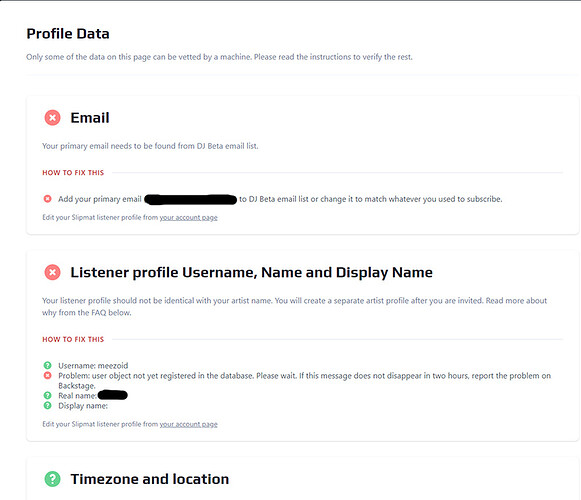581x500 pixels.
Task: Click the red error icon beside Listener profile heading
Action: click(53, 272)
